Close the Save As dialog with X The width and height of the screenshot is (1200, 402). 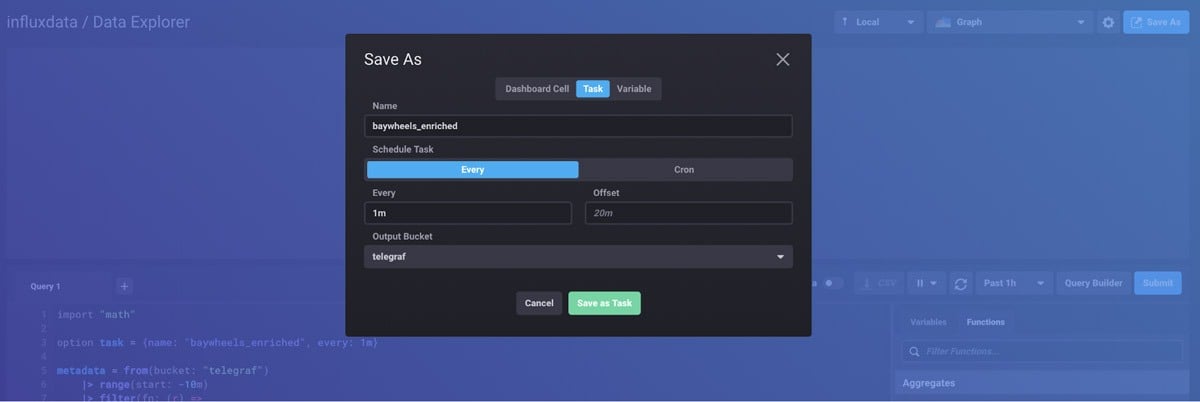[x=782, y=60]
